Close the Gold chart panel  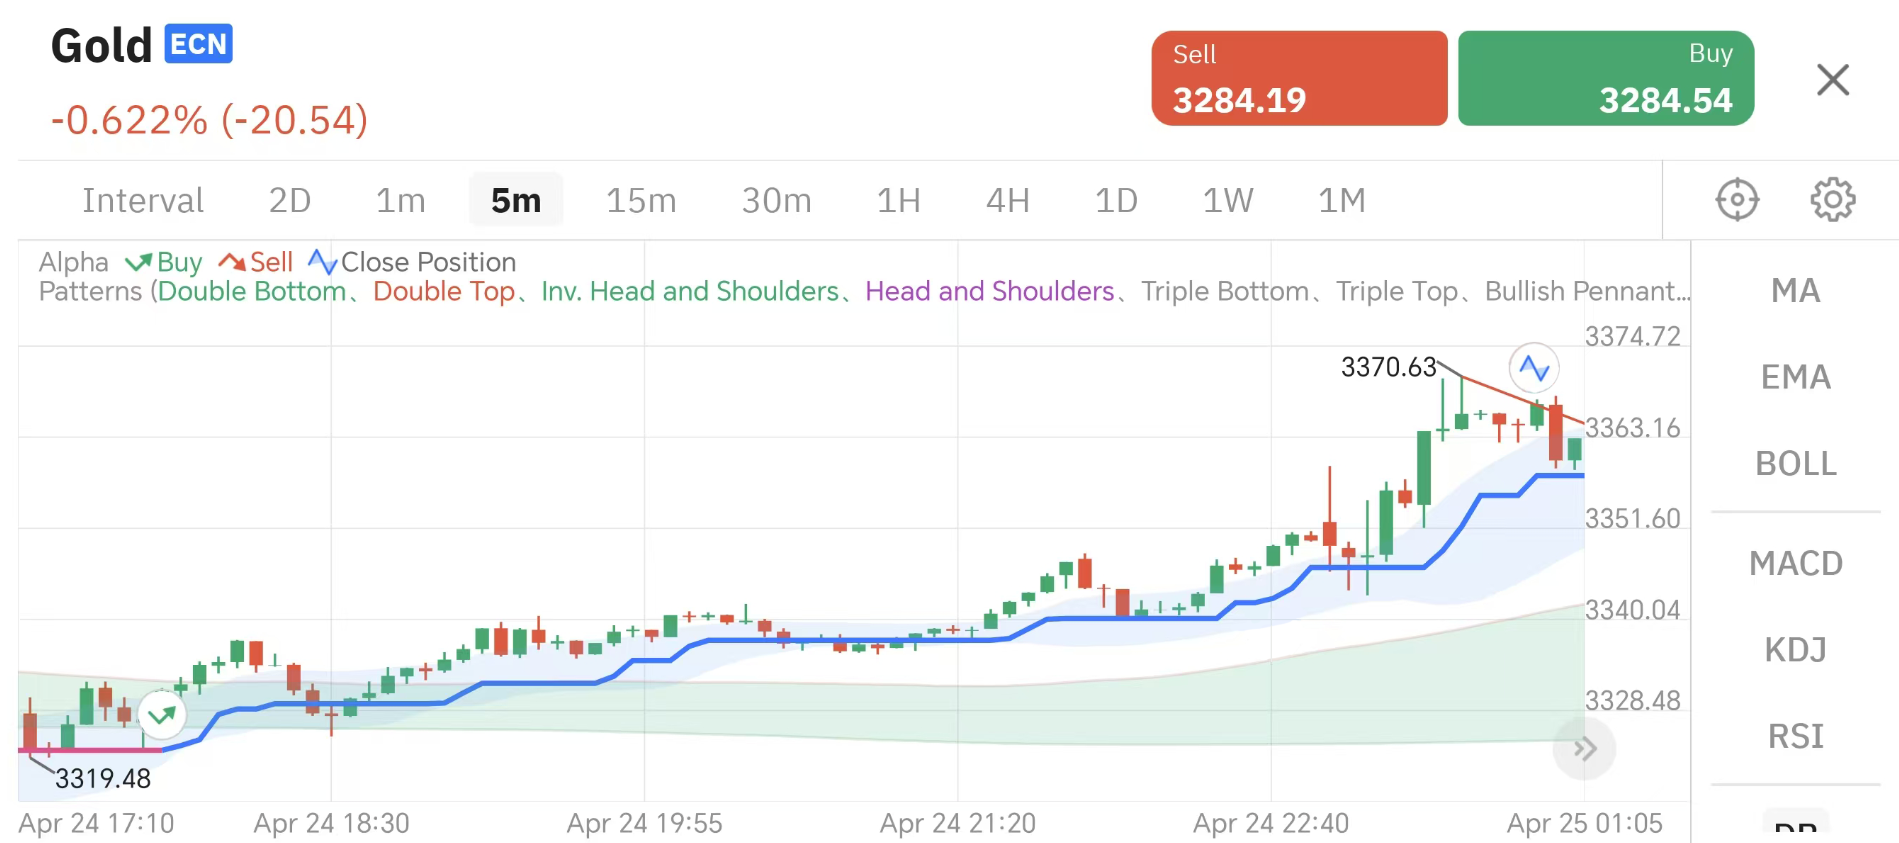point(1832,79)
